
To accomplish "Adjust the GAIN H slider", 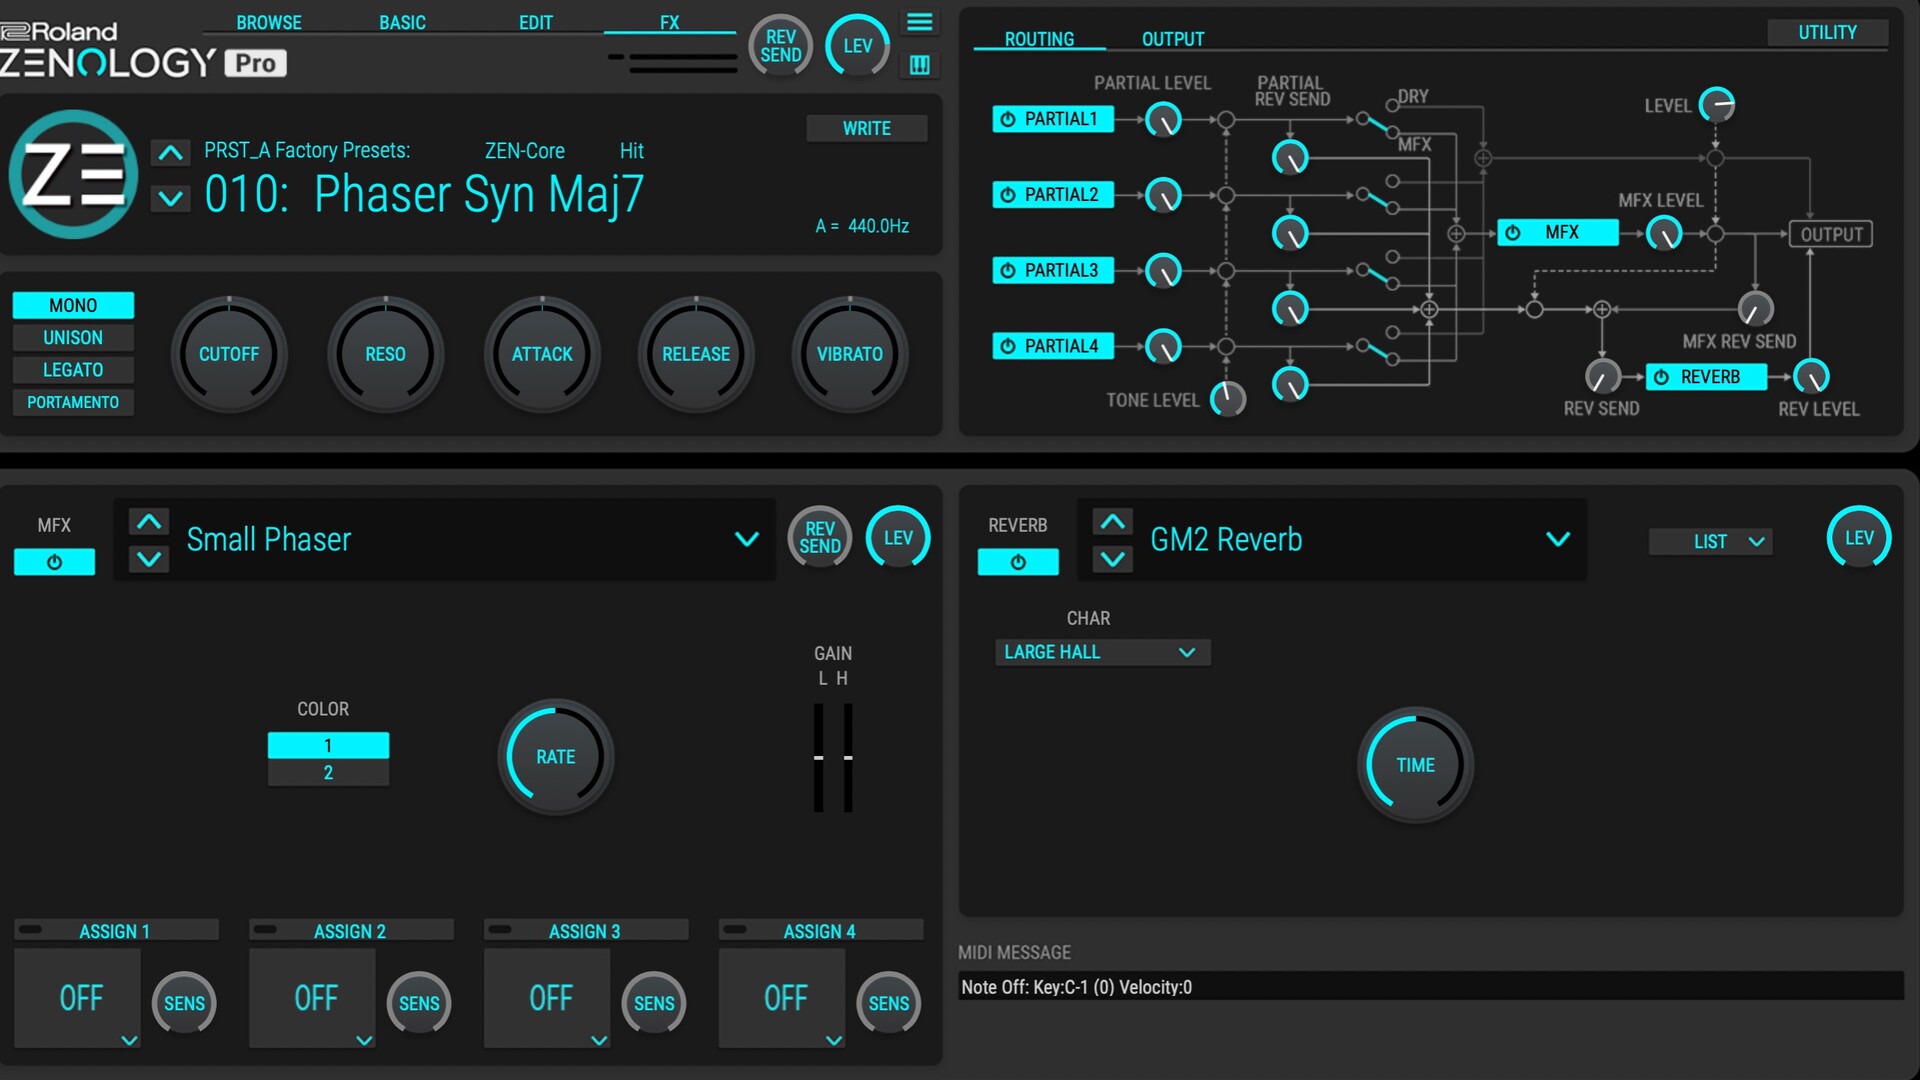I will pyautogui.click(x=848, y=757).
